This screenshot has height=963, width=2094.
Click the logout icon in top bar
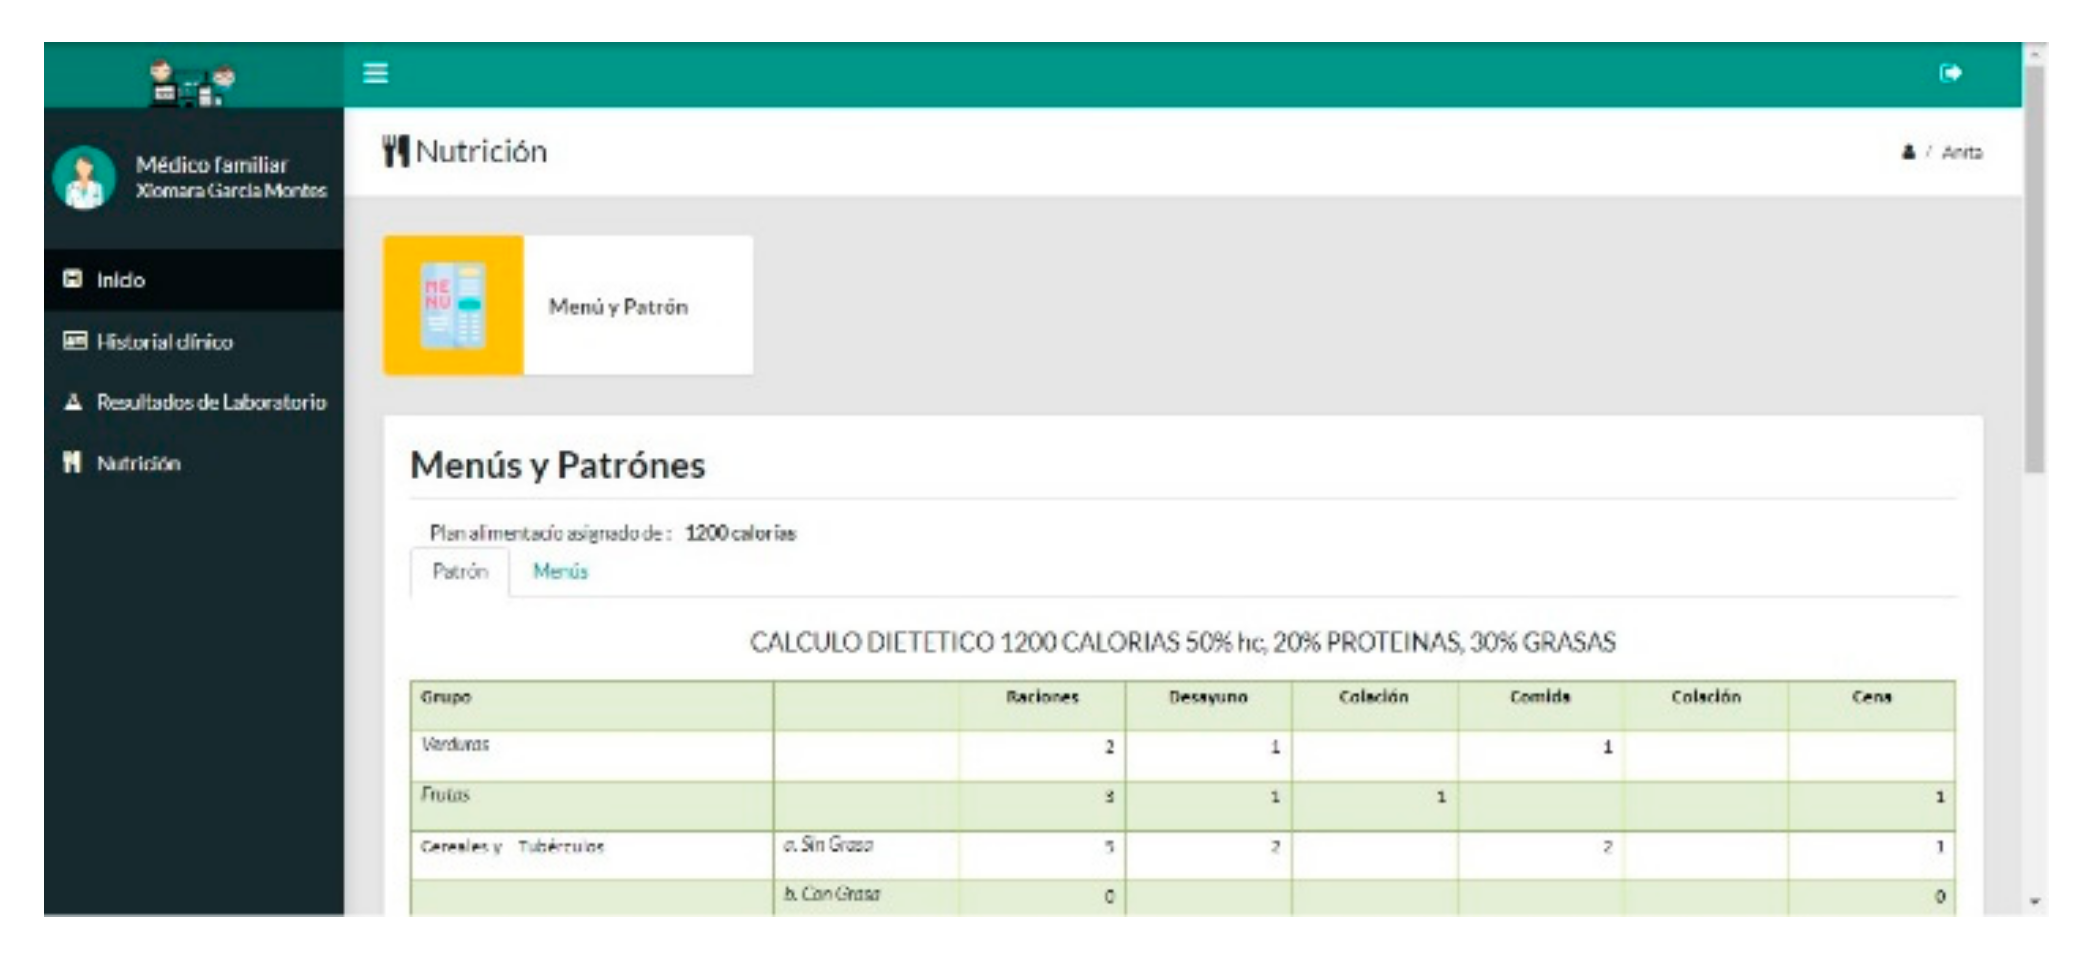[x=1949, y=73]
